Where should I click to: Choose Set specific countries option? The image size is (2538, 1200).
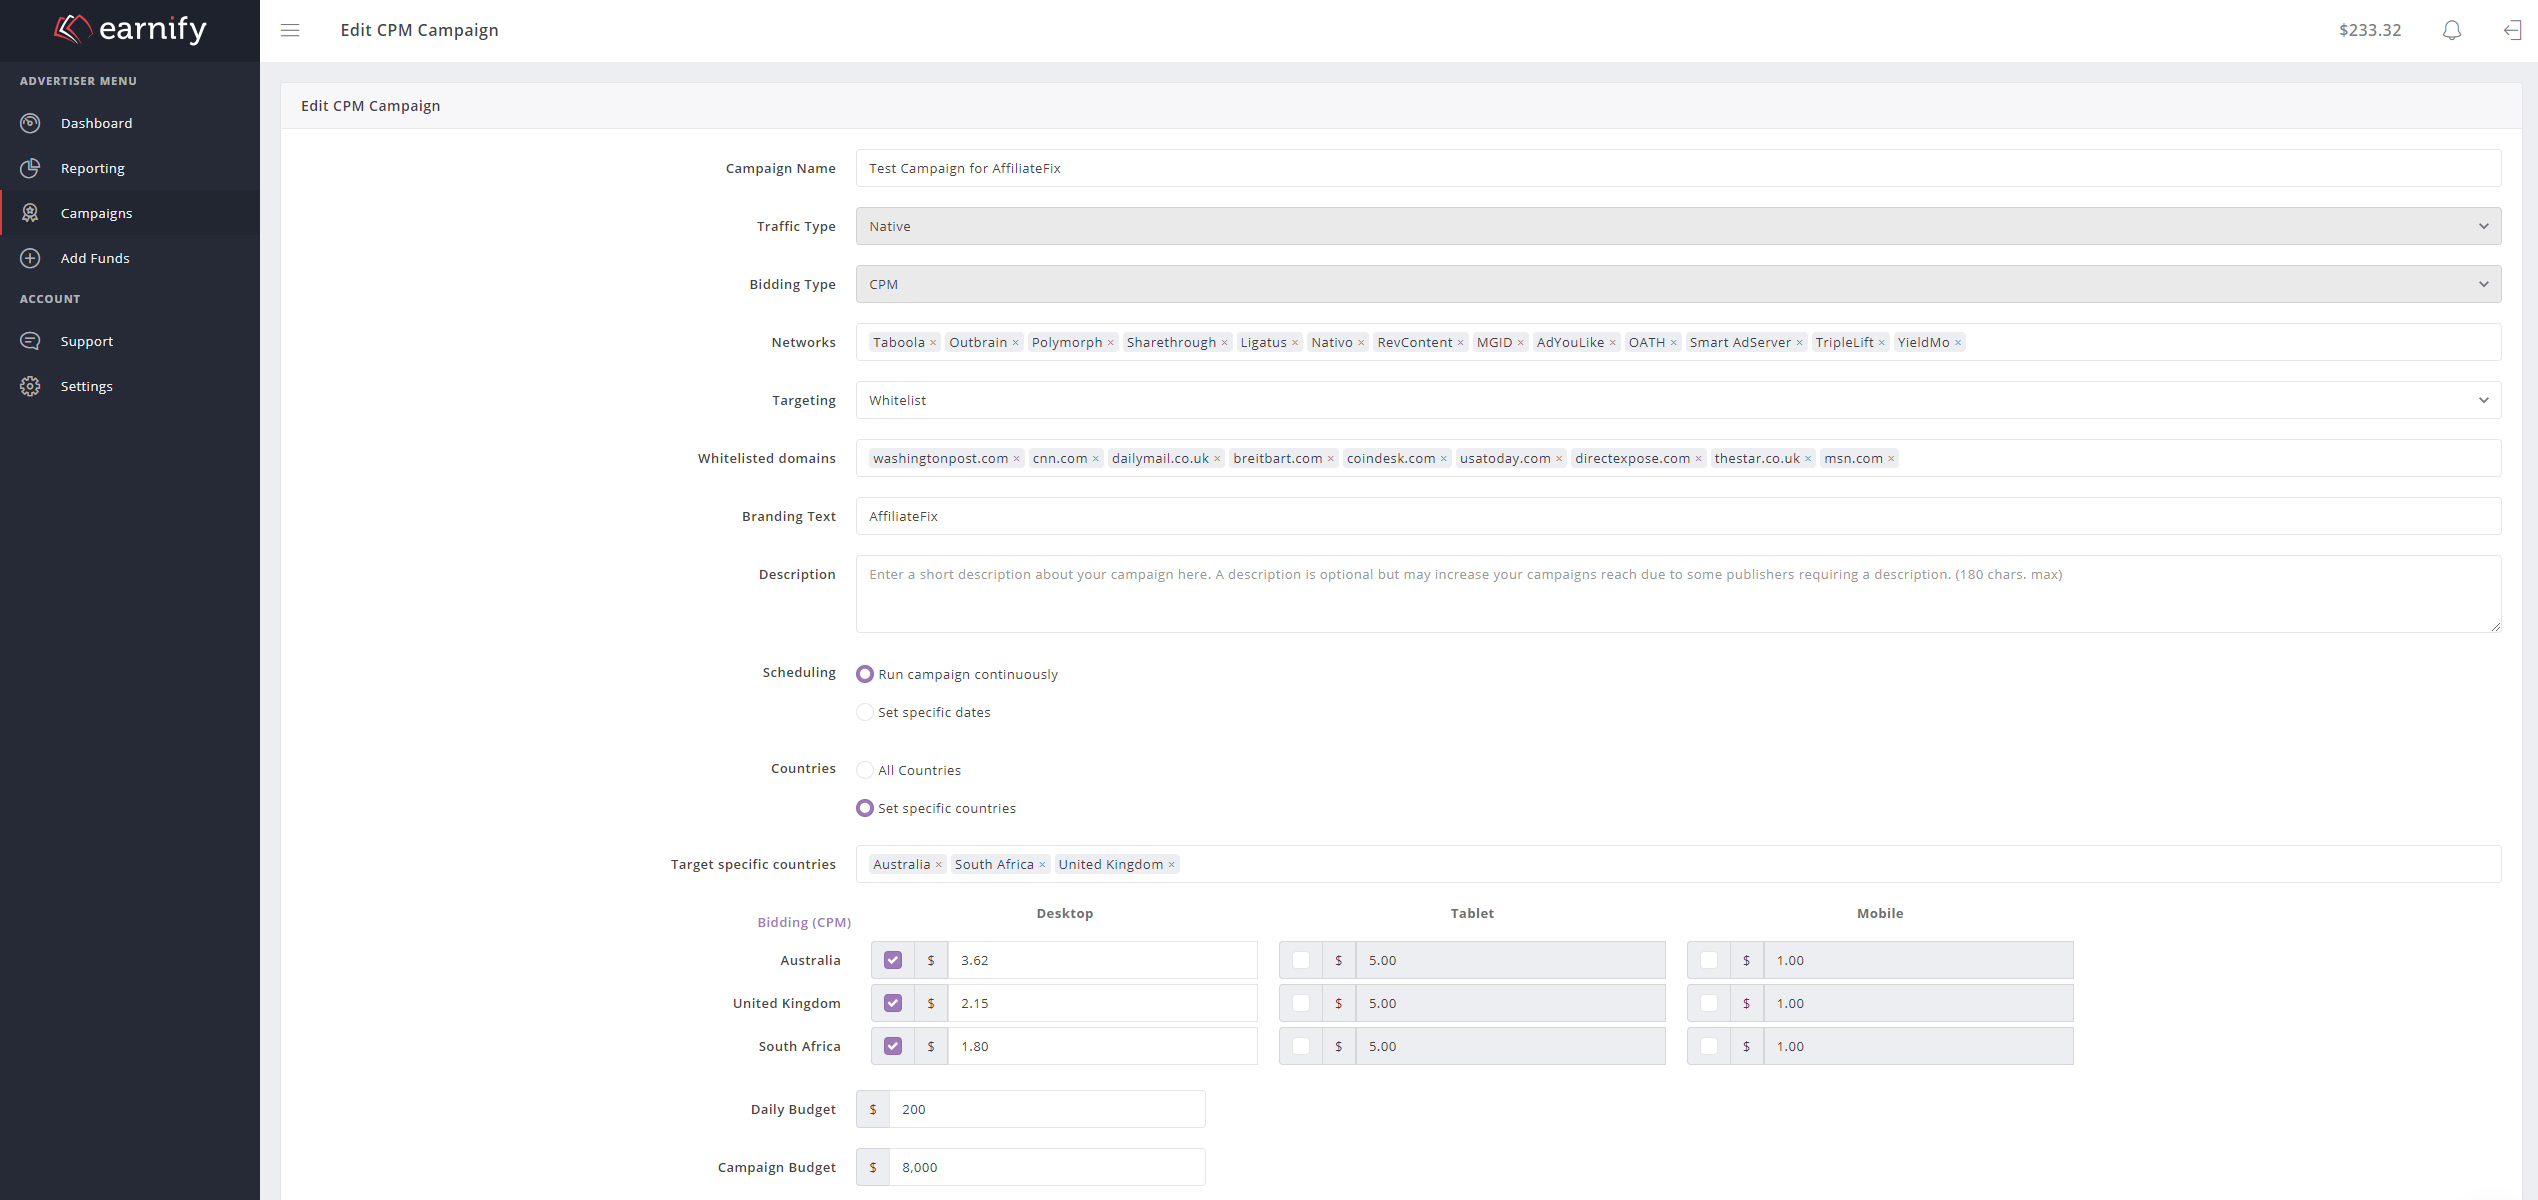865,808
